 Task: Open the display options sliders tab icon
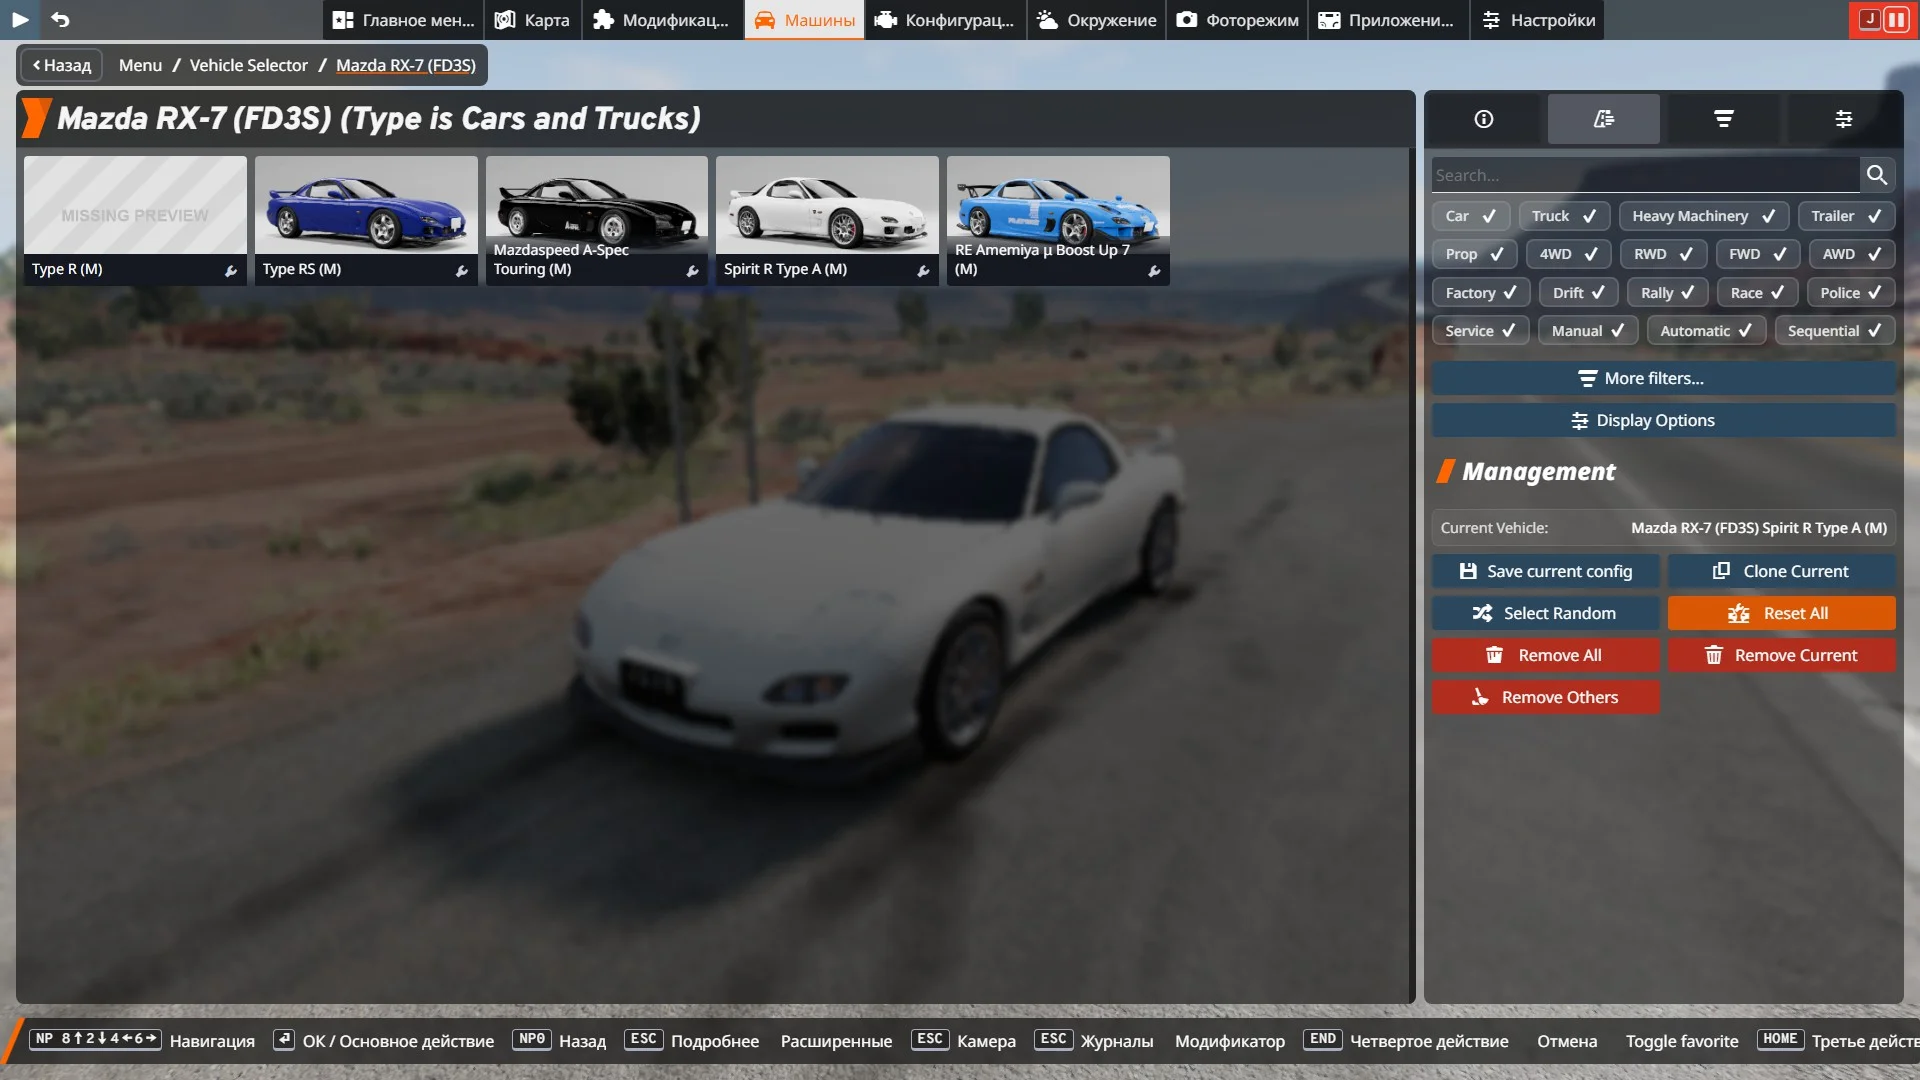pos(1844,119)
